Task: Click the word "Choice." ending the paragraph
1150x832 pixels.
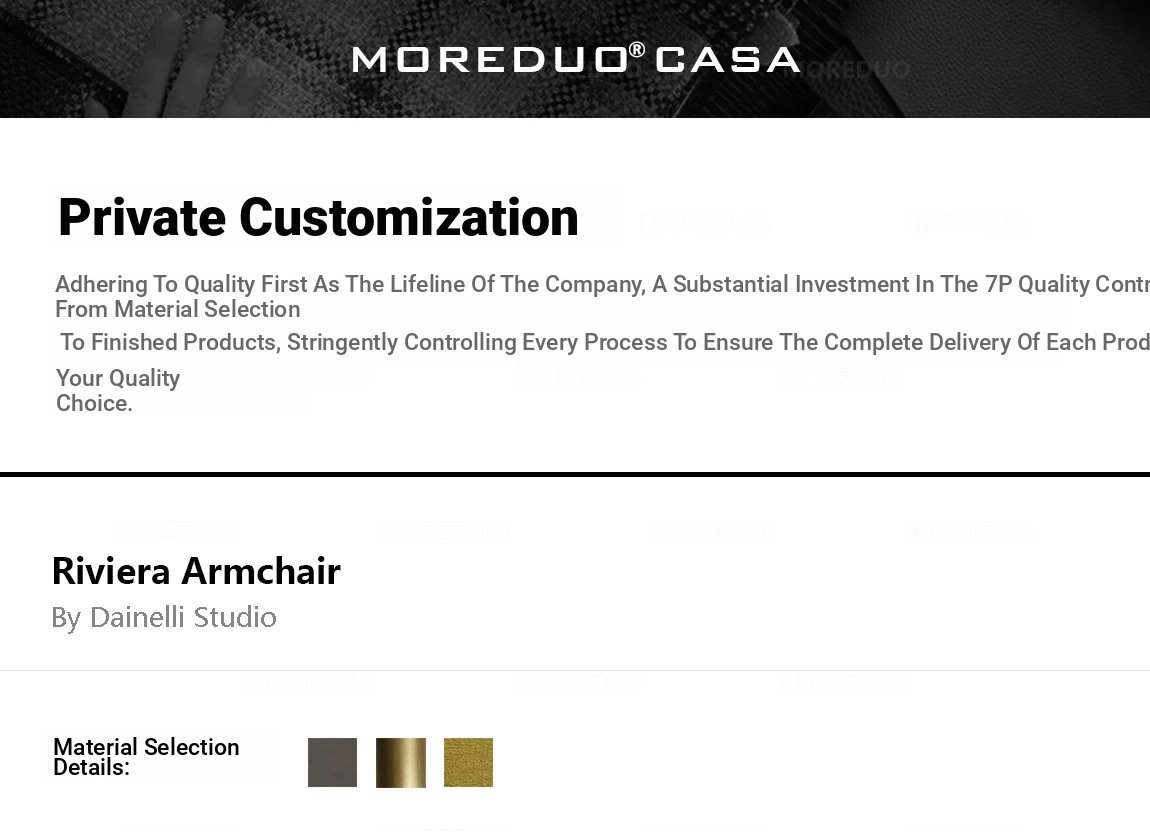Action: tap(94, 403)
